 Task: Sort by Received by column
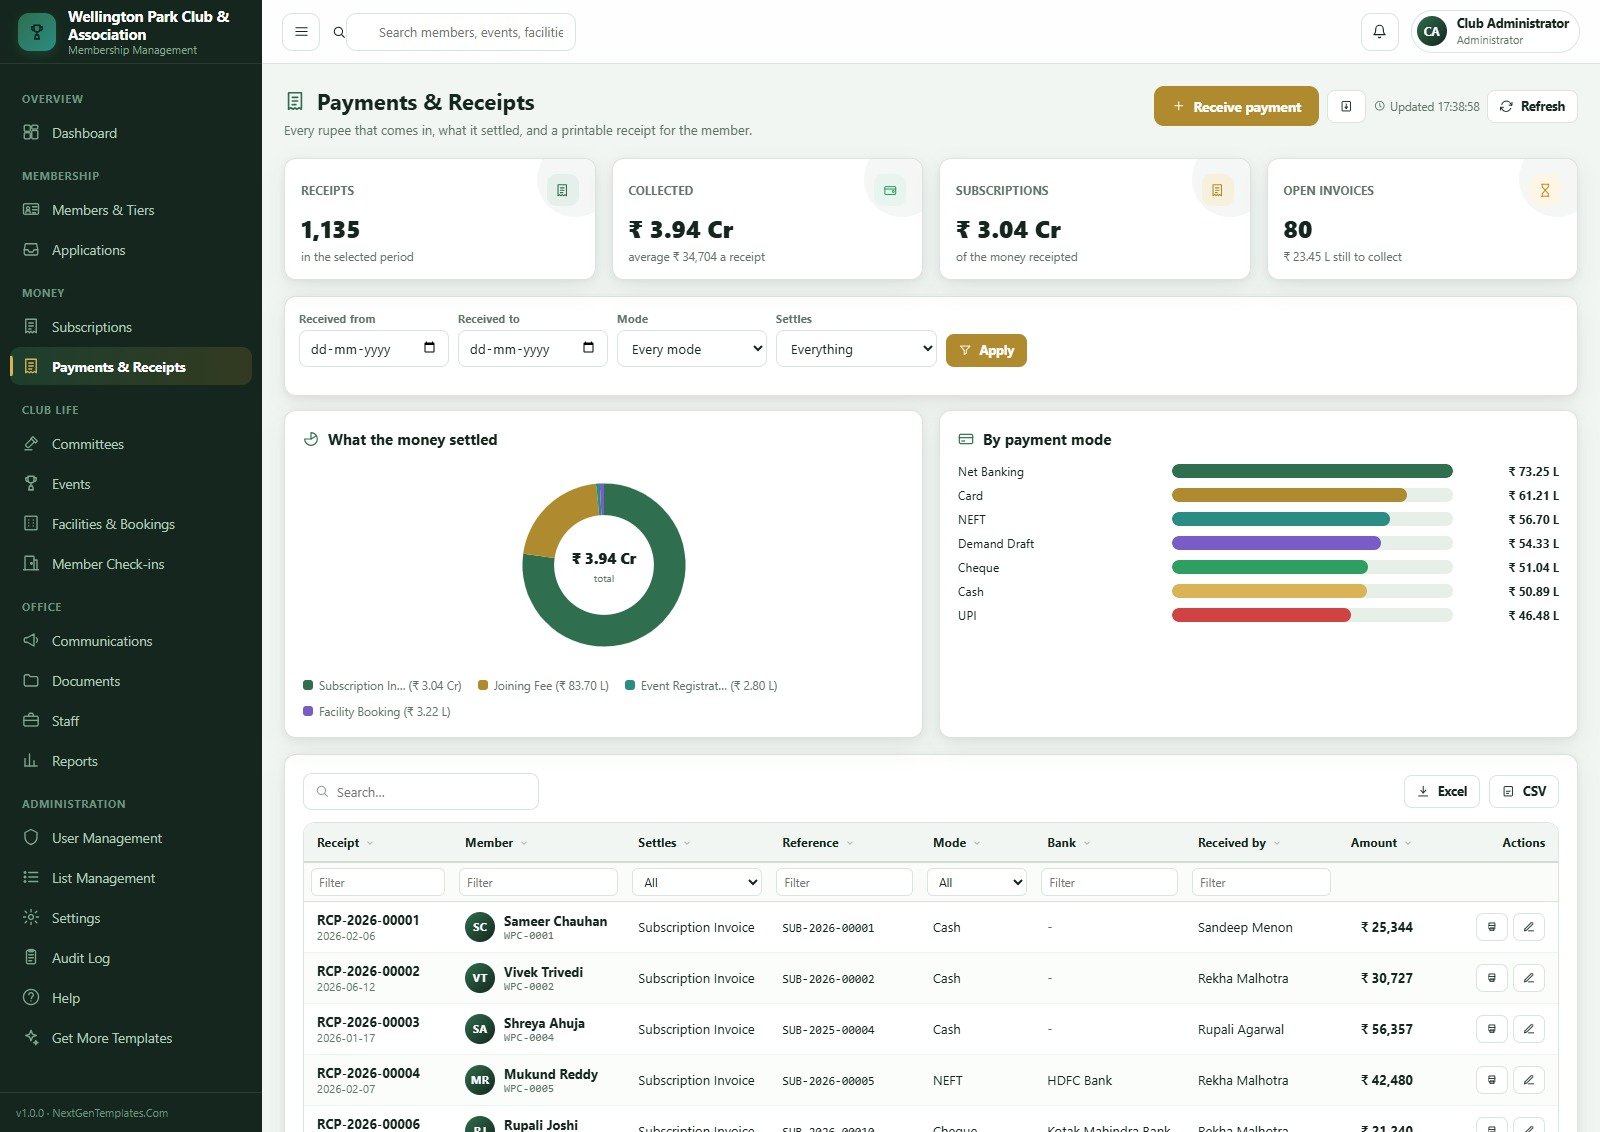pos(1239,843)
